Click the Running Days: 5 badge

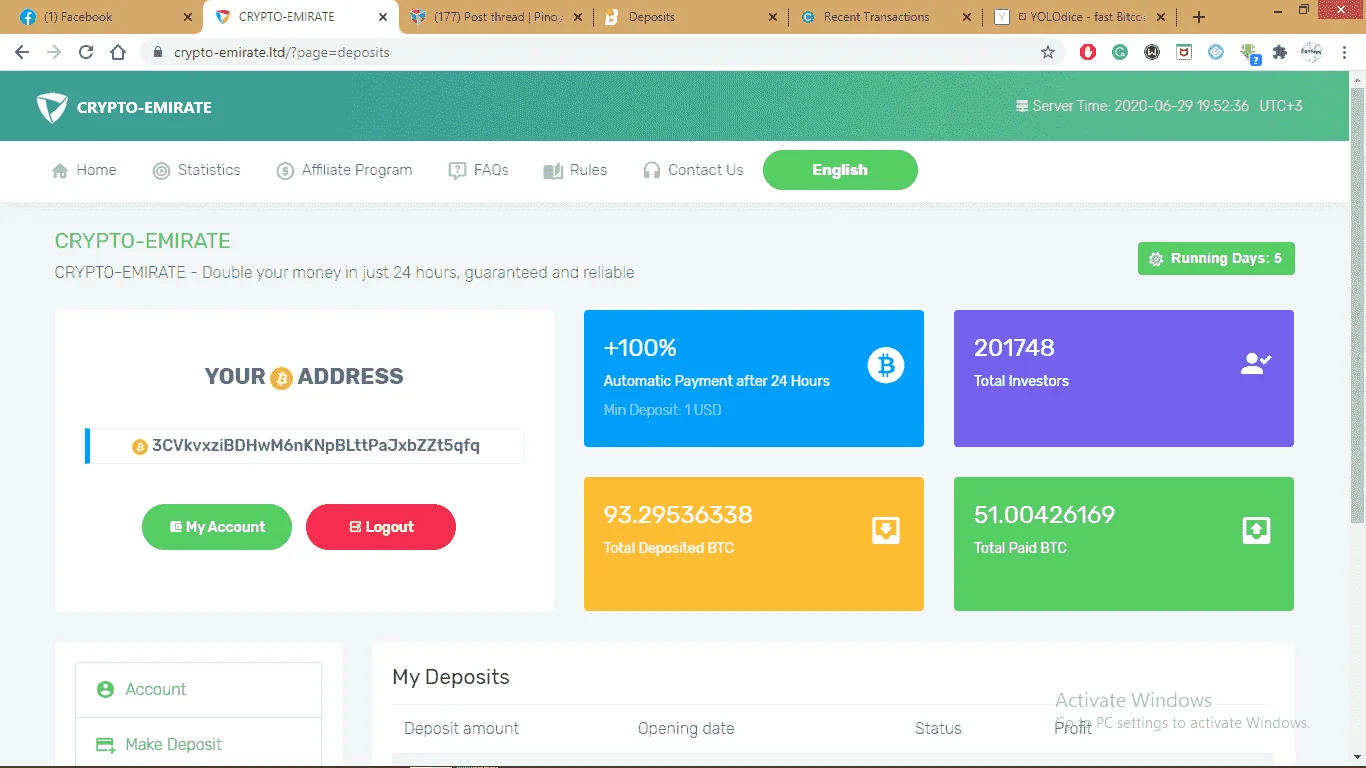[1216, 259]
